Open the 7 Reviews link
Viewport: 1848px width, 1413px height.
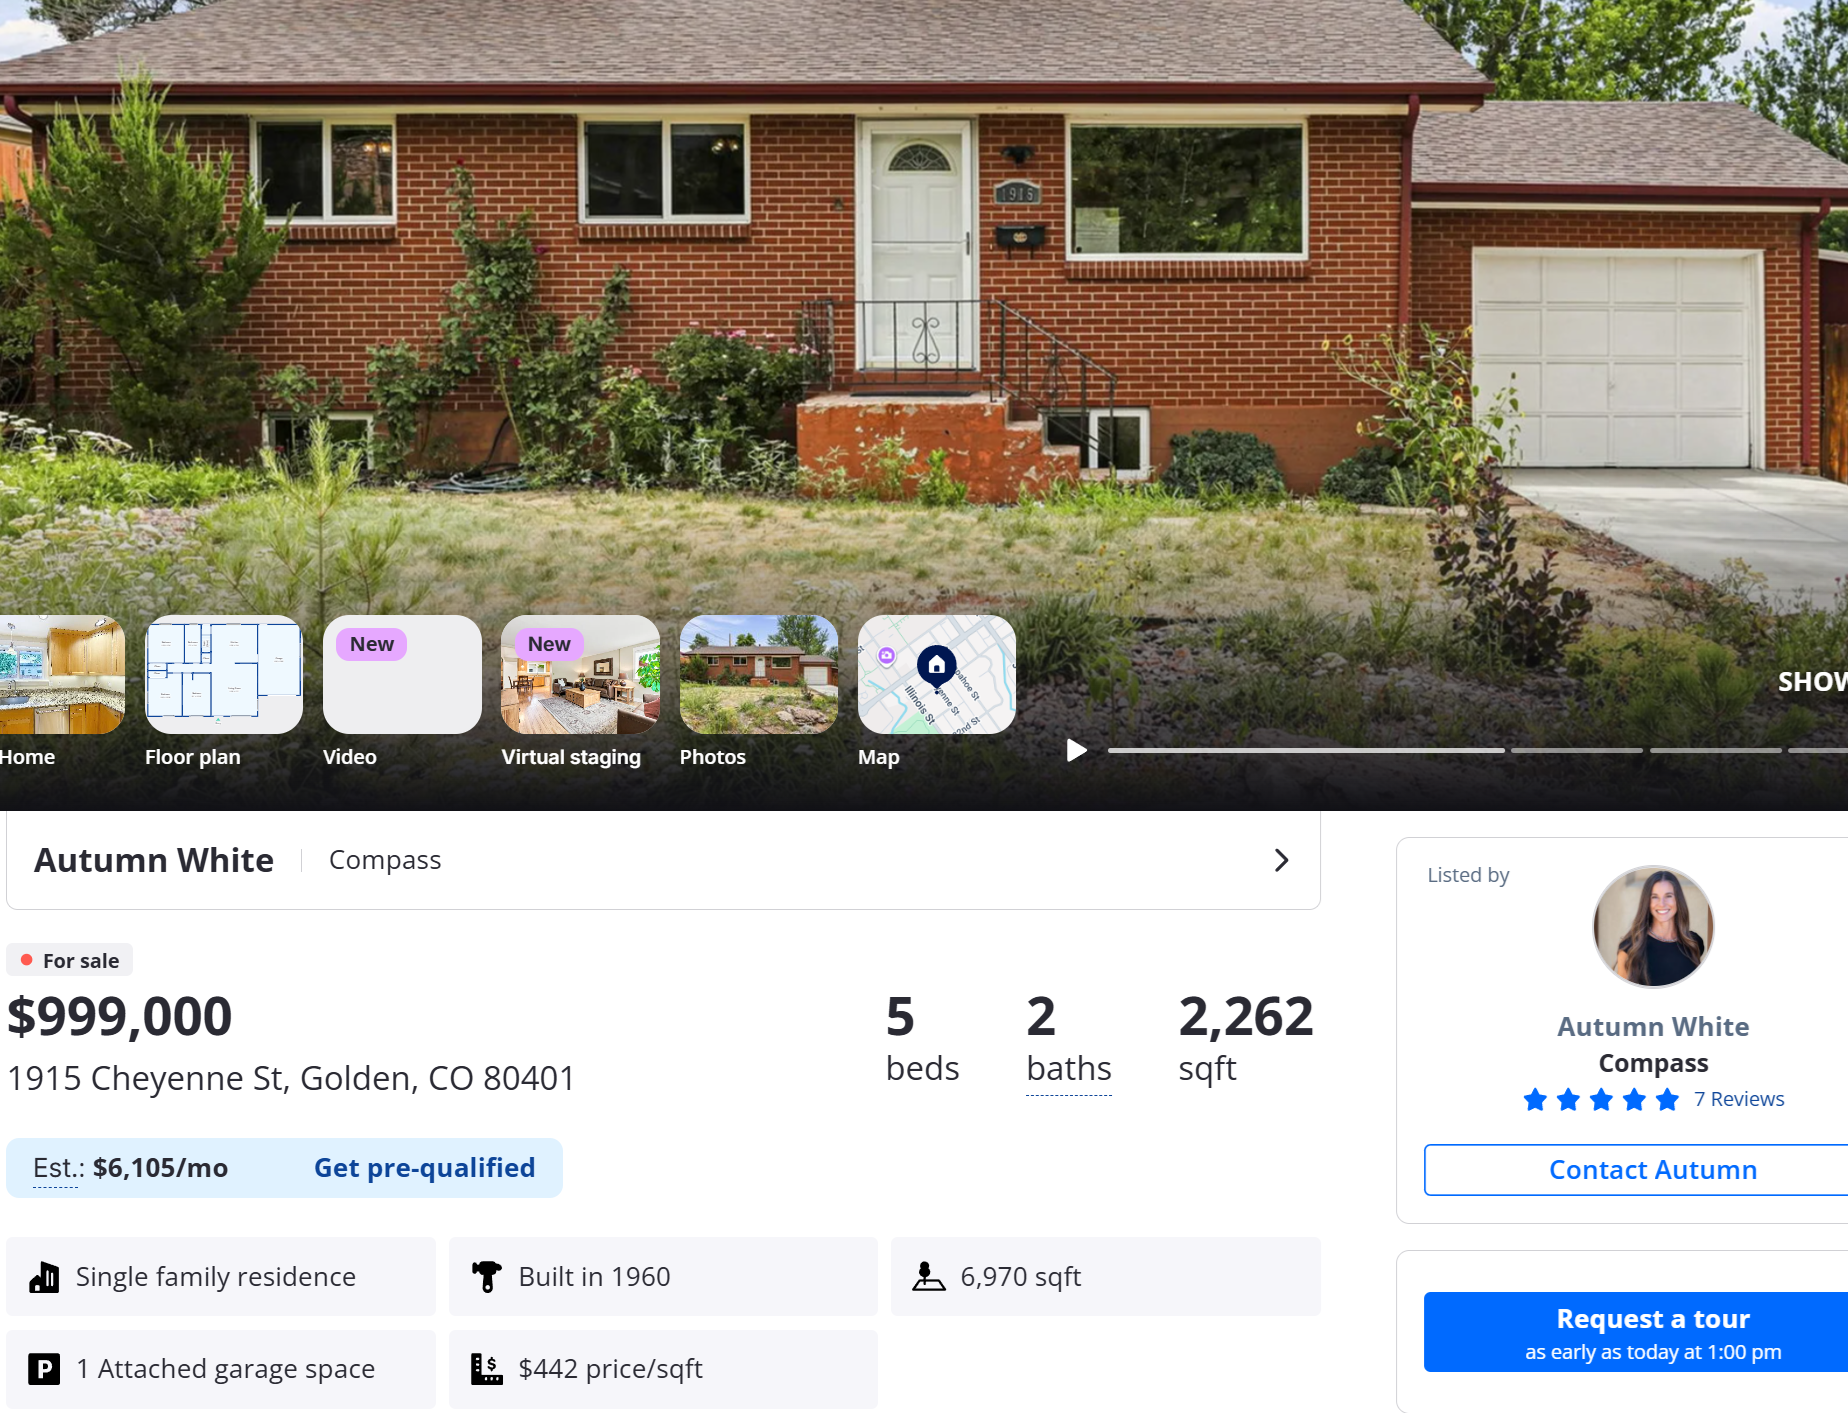click(x=1739, y=1099)
